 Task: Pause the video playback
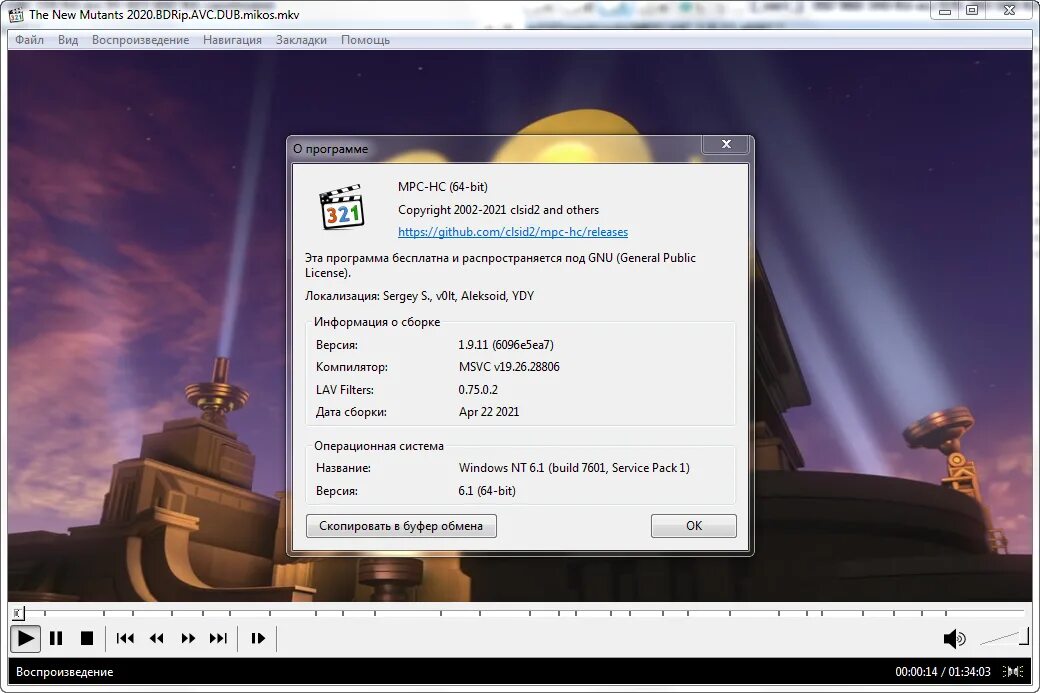(x=56, y=639)
